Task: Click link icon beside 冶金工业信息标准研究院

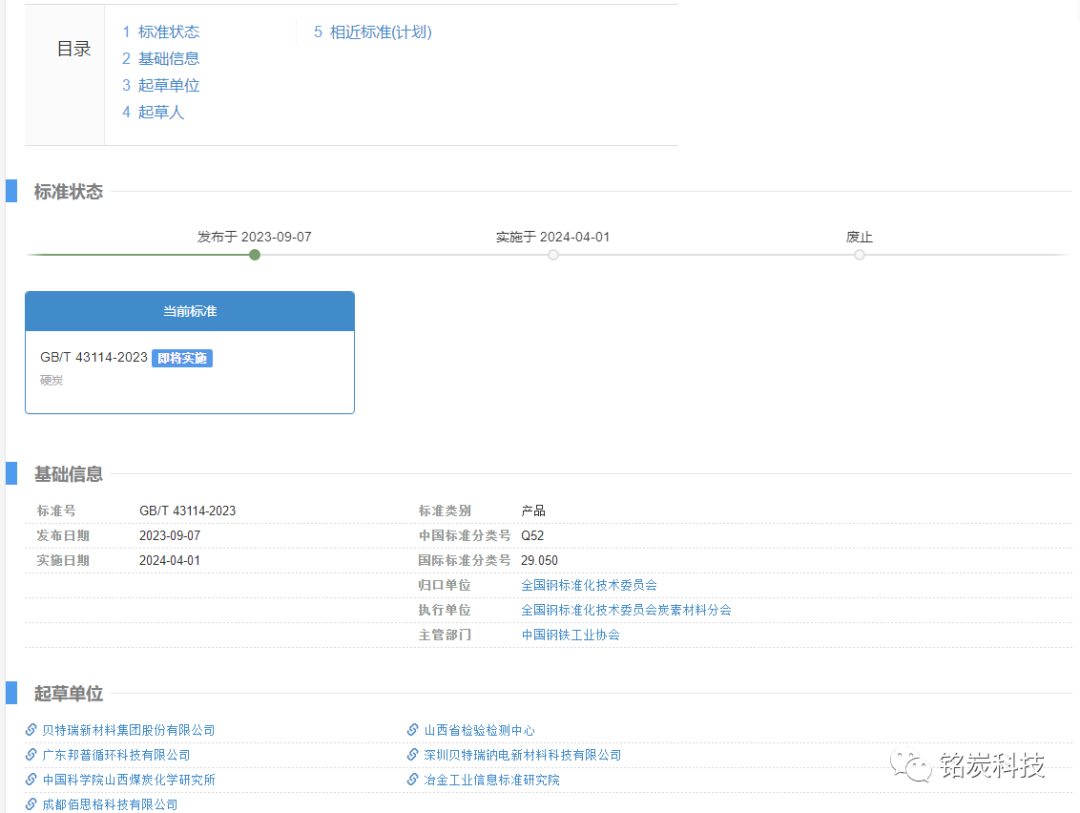Action: coord(413,779)
